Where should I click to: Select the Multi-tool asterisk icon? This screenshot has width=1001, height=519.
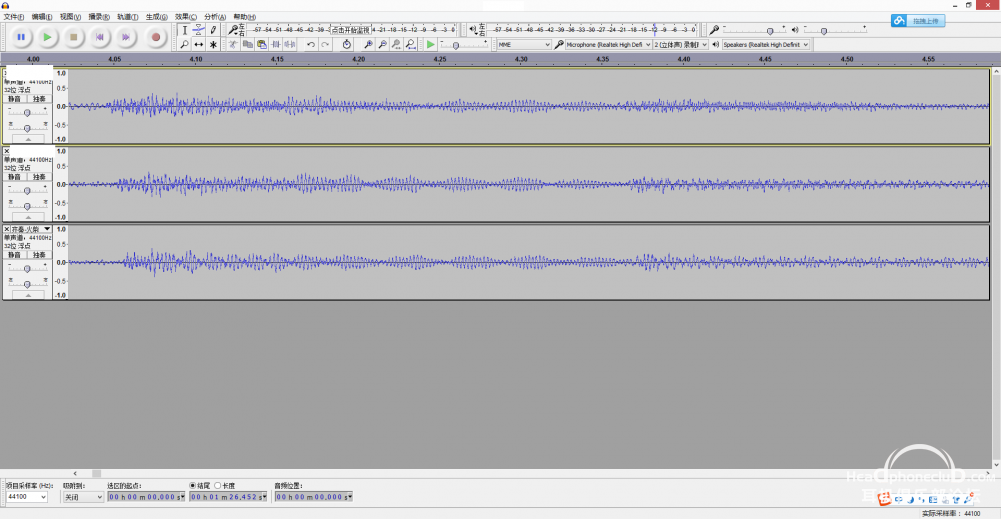coord(213,45)
